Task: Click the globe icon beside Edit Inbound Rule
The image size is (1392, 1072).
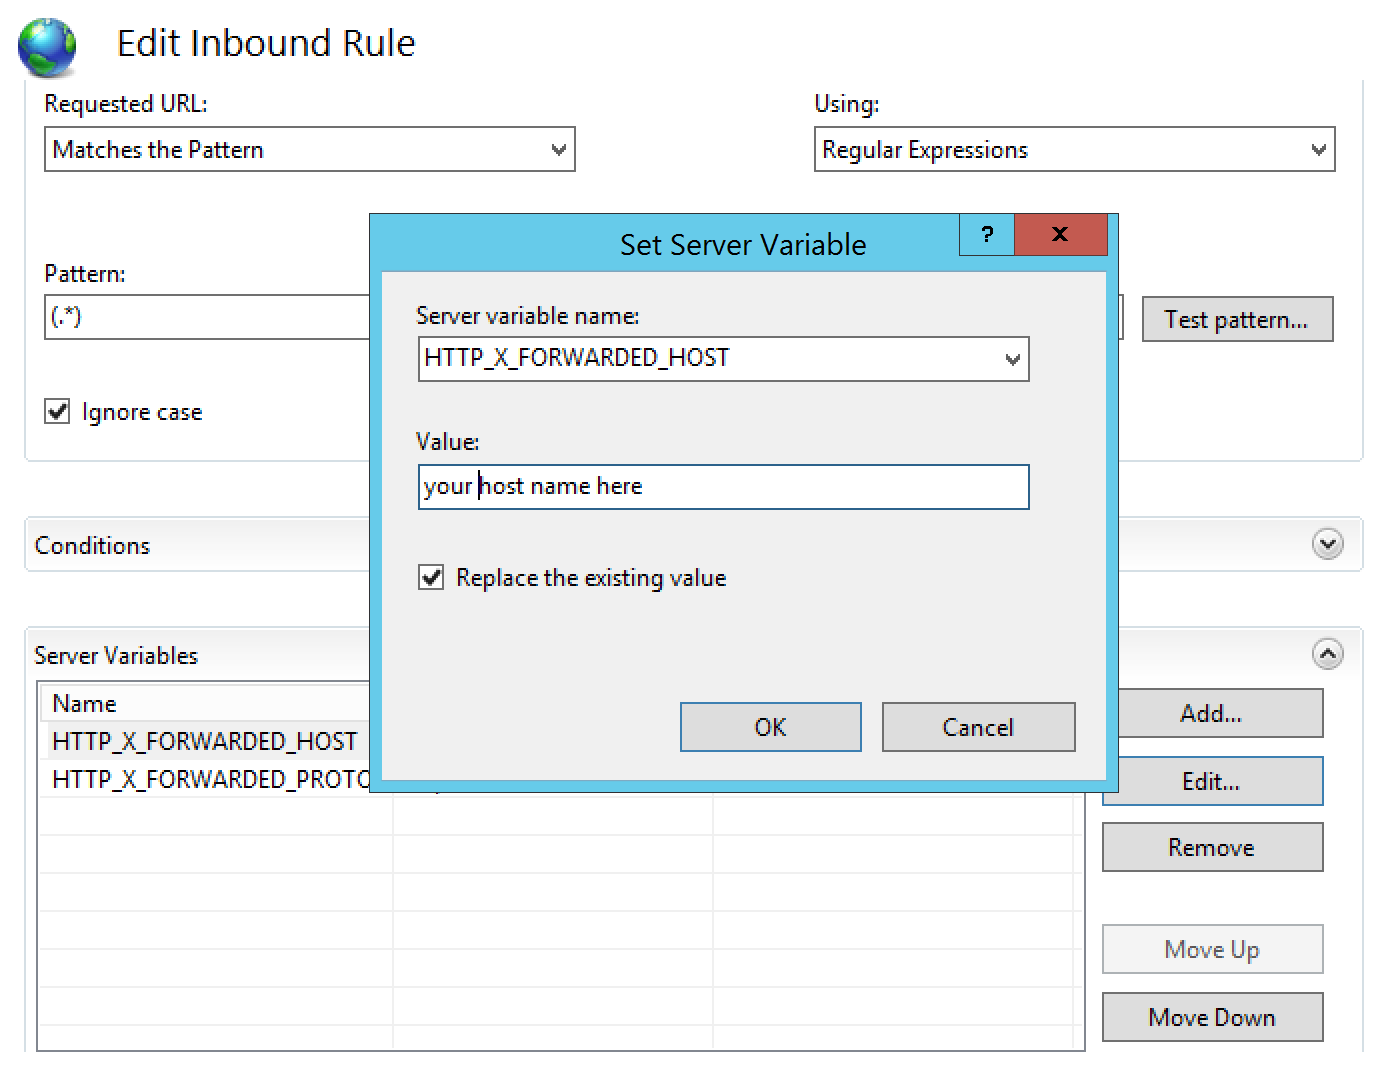Action: [x=47, y=47]
